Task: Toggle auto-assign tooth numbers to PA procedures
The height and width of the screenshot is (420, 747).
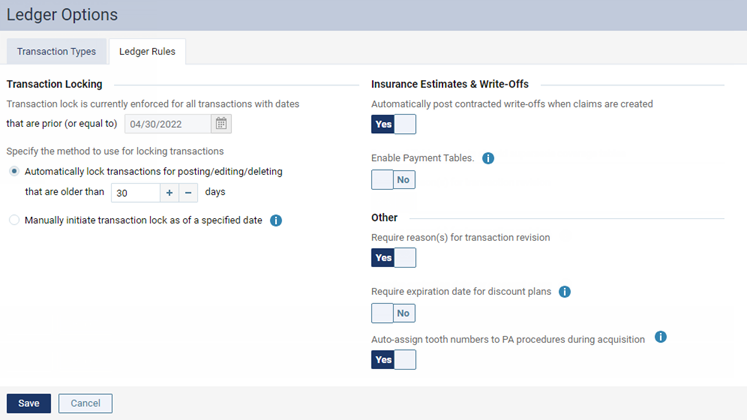Action: tap(393, 360)
